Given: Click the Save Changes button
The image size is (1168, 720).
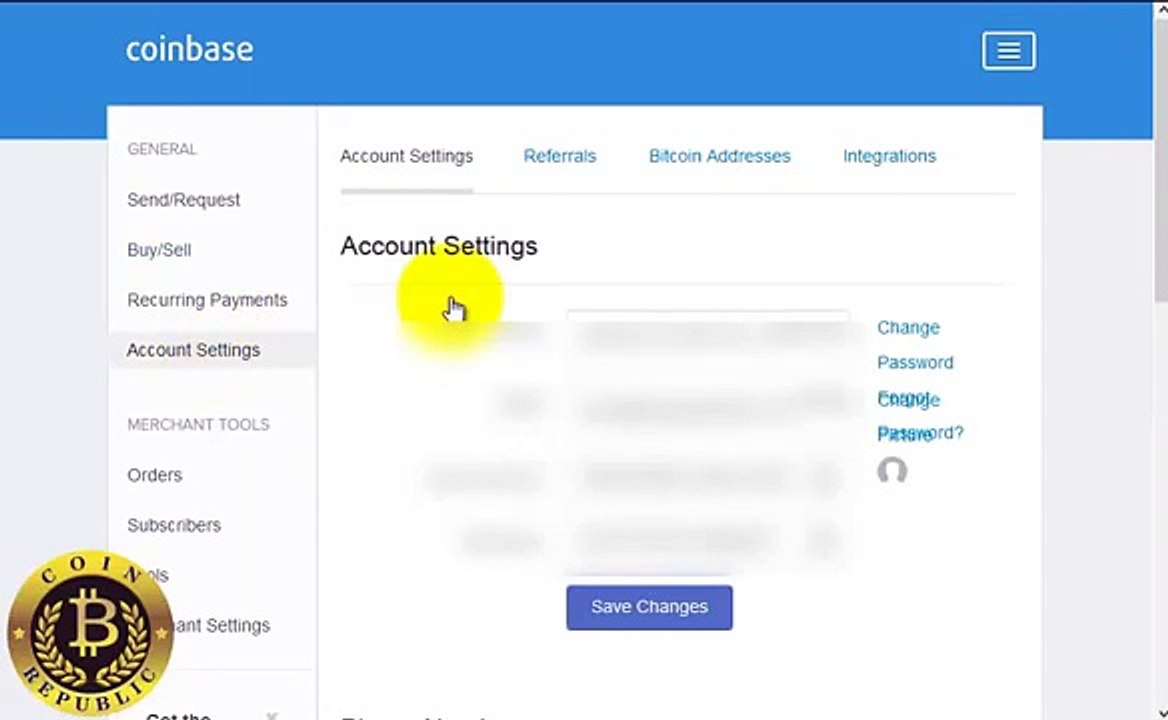Looking at the screenshot, I should [649, 608].
